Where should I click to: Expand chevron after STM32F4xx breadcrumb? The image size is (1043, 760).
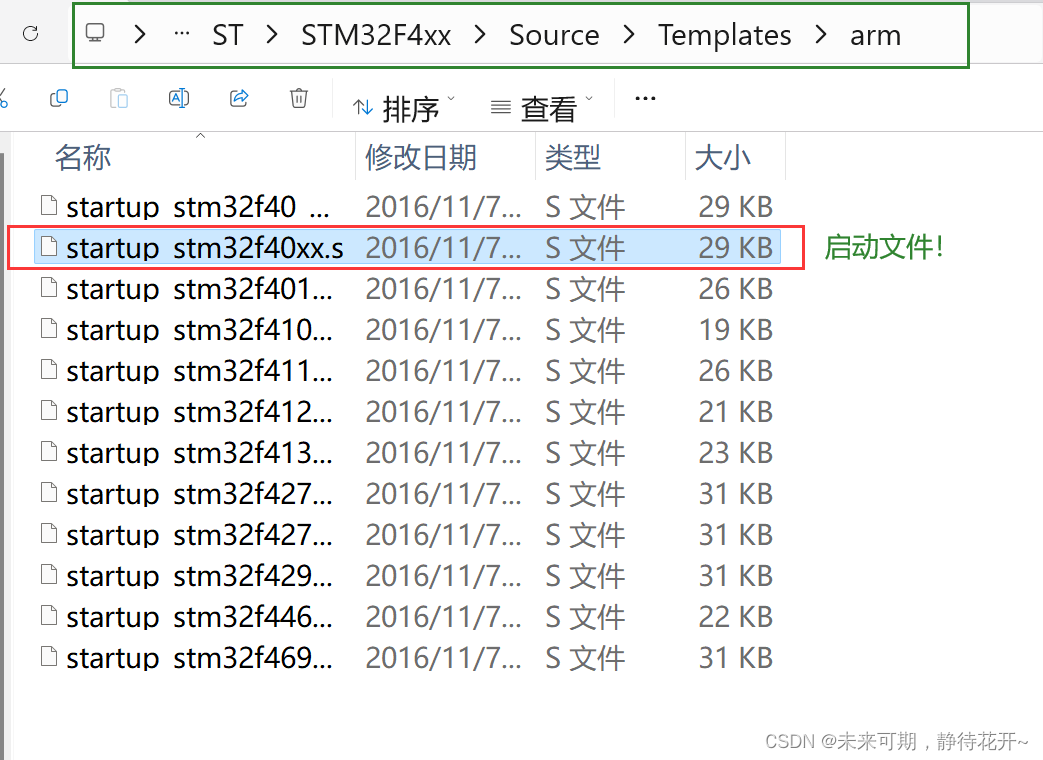pyautogui.click(x=480, y=34)
